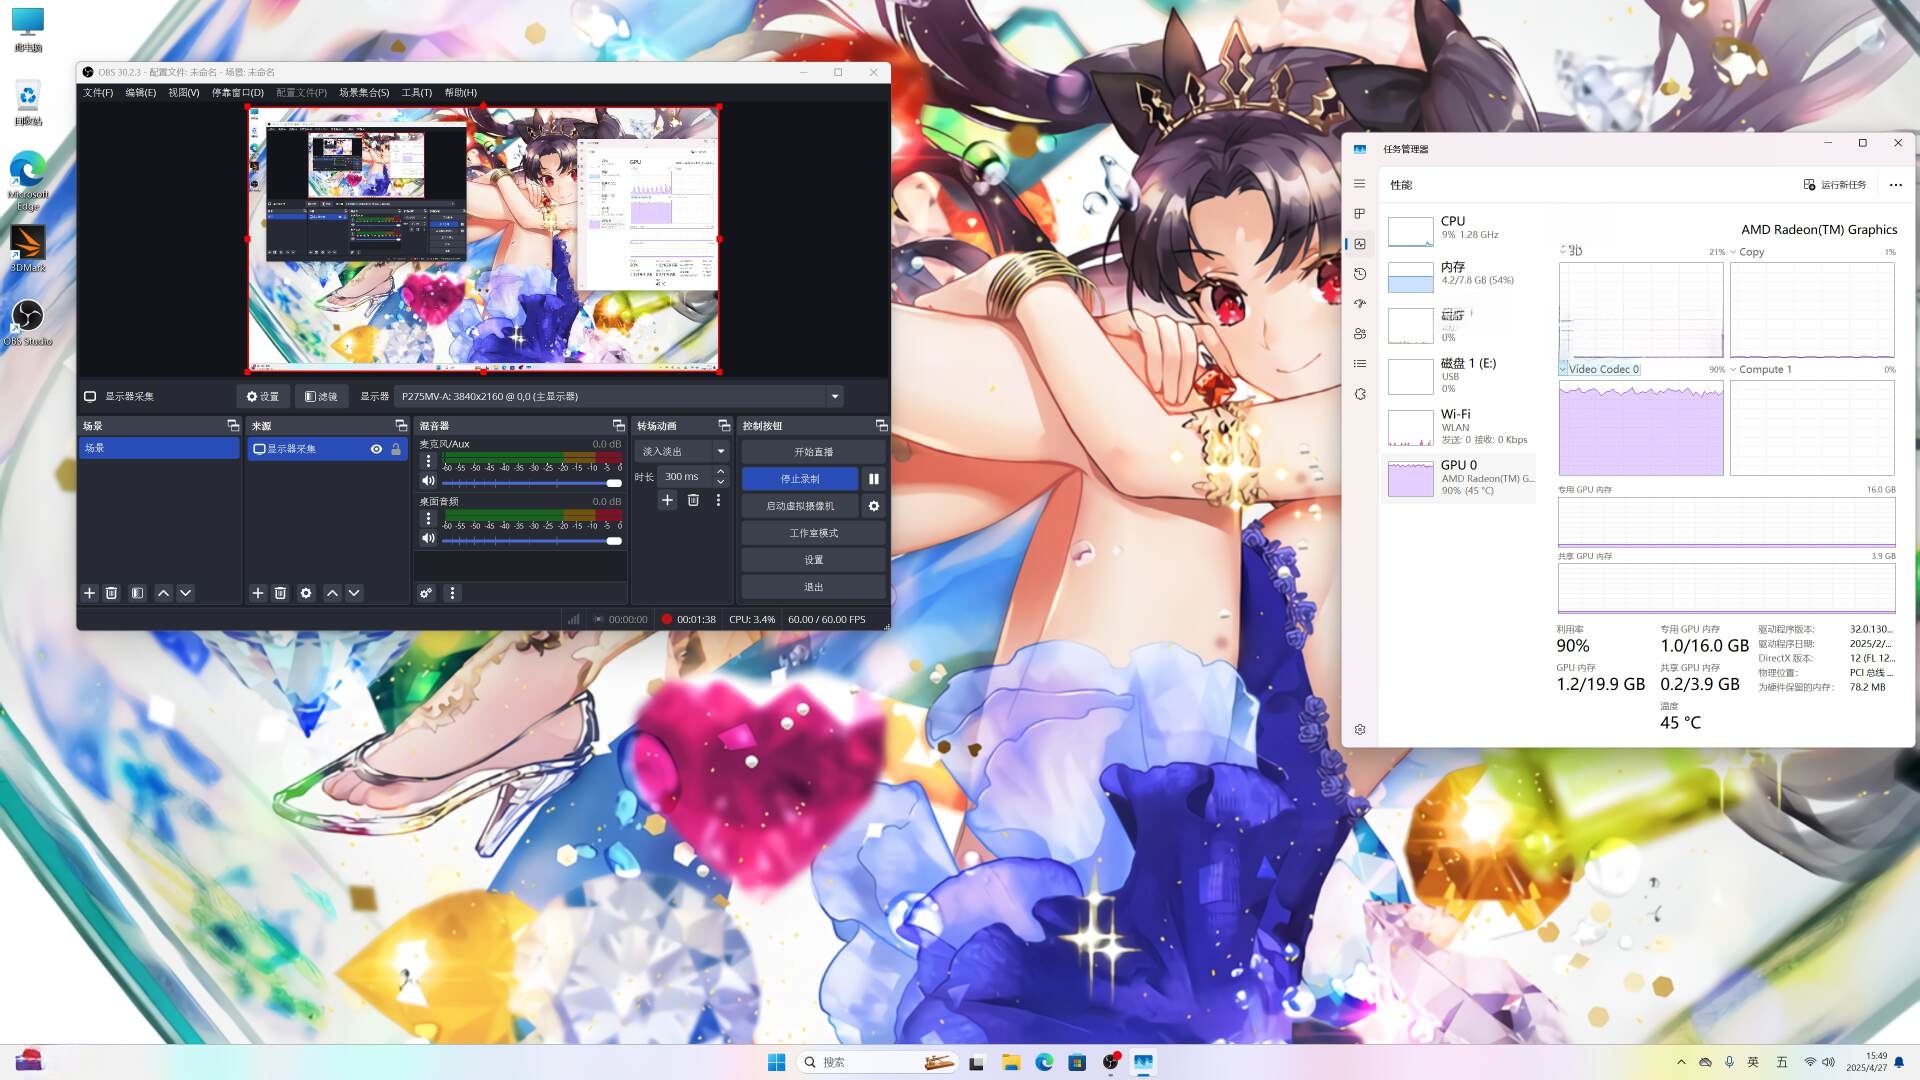Pop out the 转场动画 dock panel

724,426
